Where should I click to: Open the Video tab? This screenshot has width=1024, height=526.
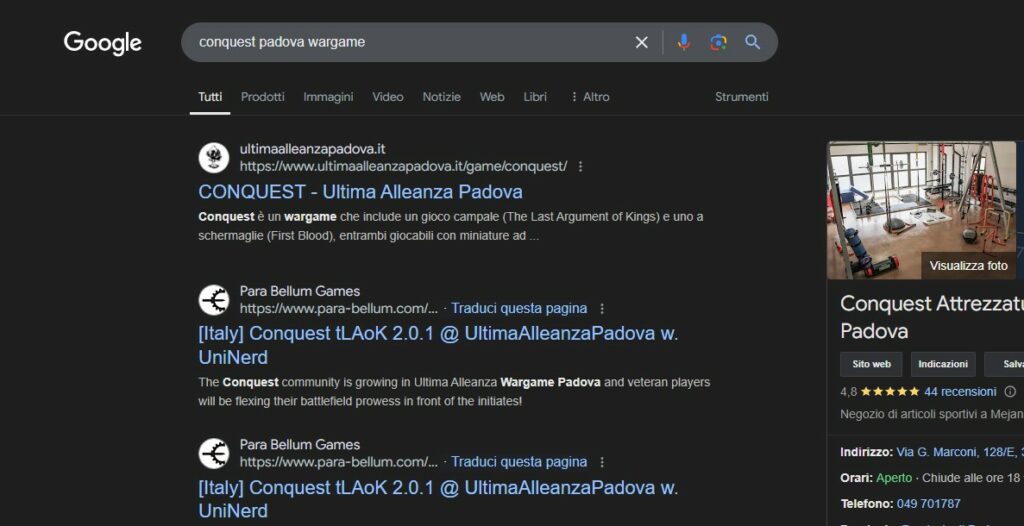[x=388, y=97]
